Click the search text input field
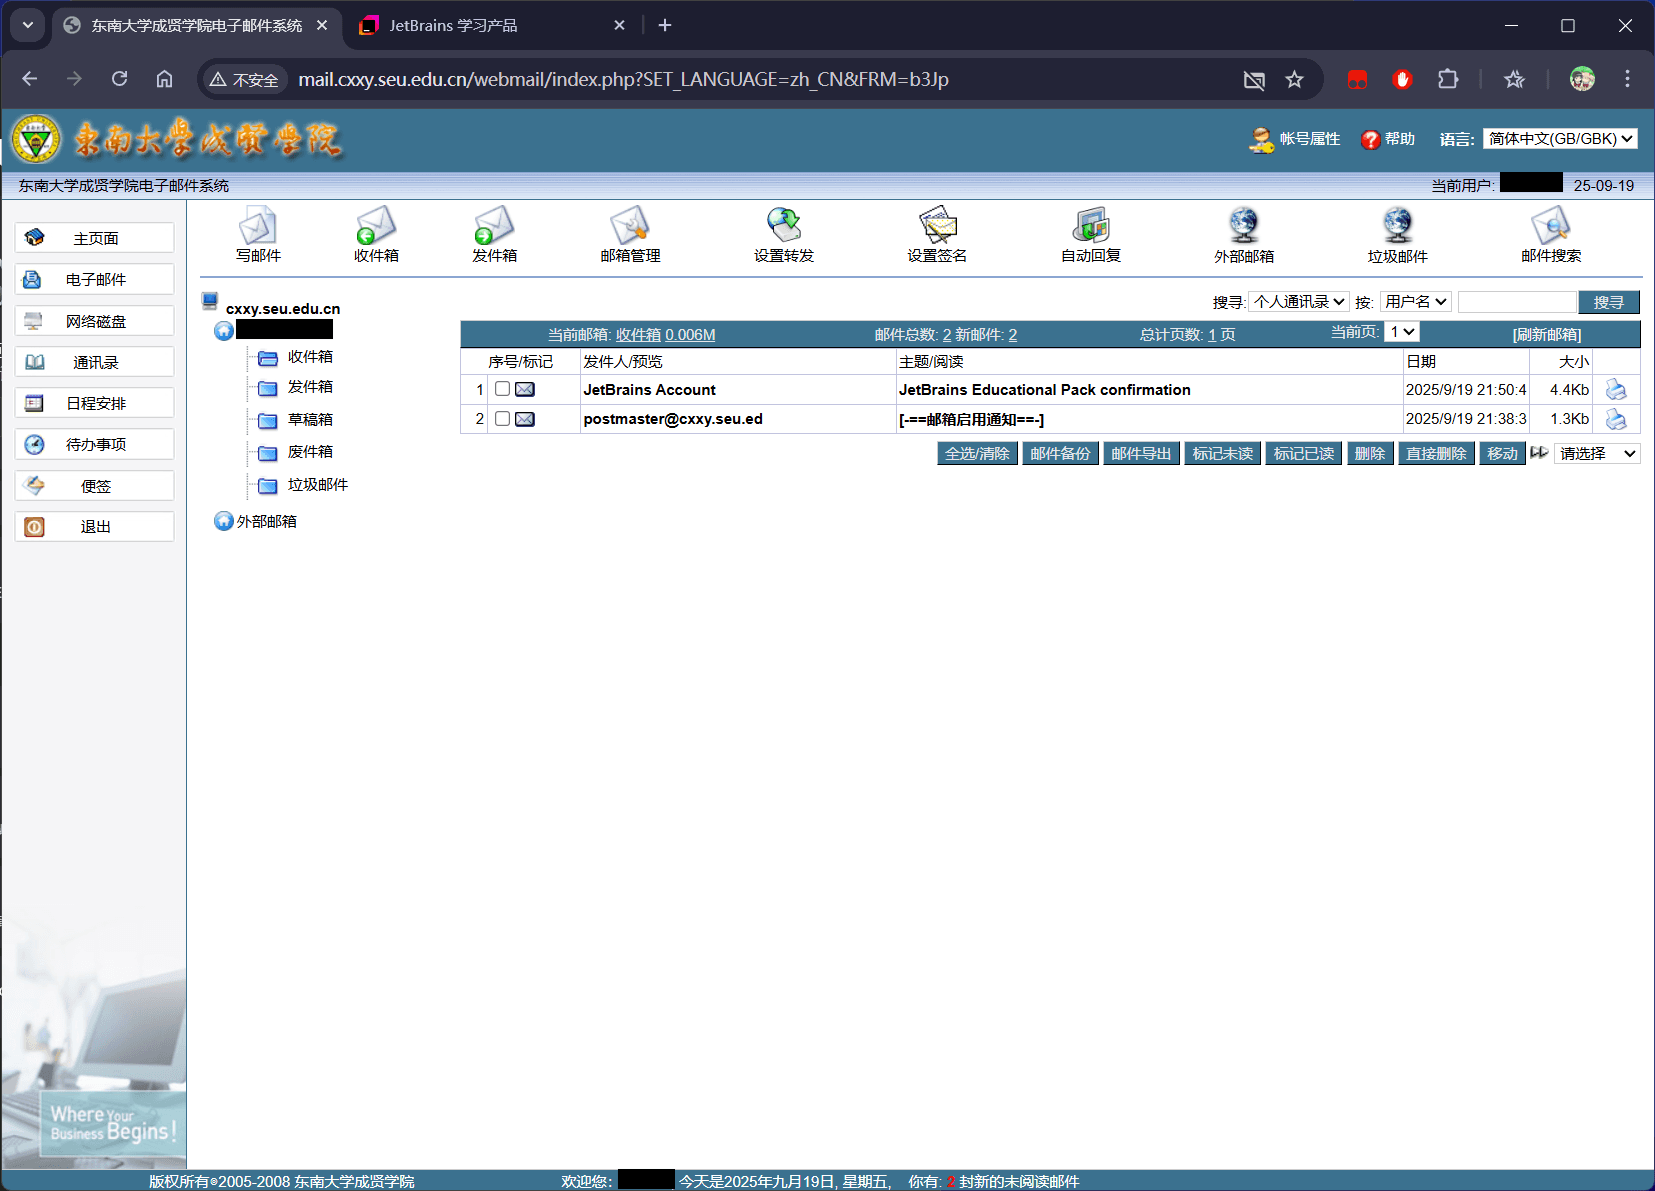 [x=1516, y=302]
